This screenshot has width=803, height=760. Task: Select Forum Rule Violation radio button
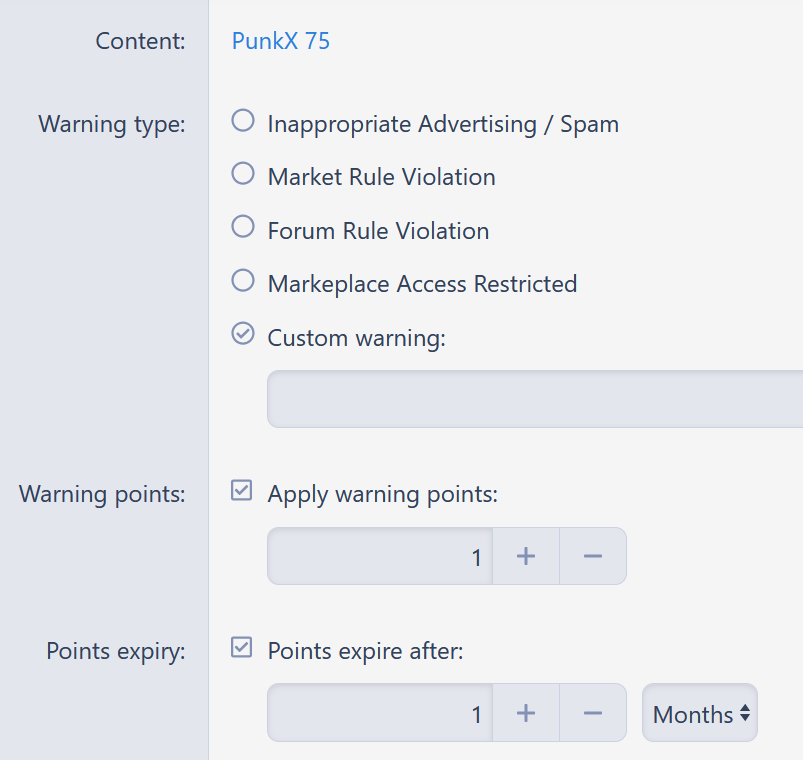[x=243, y=227]
